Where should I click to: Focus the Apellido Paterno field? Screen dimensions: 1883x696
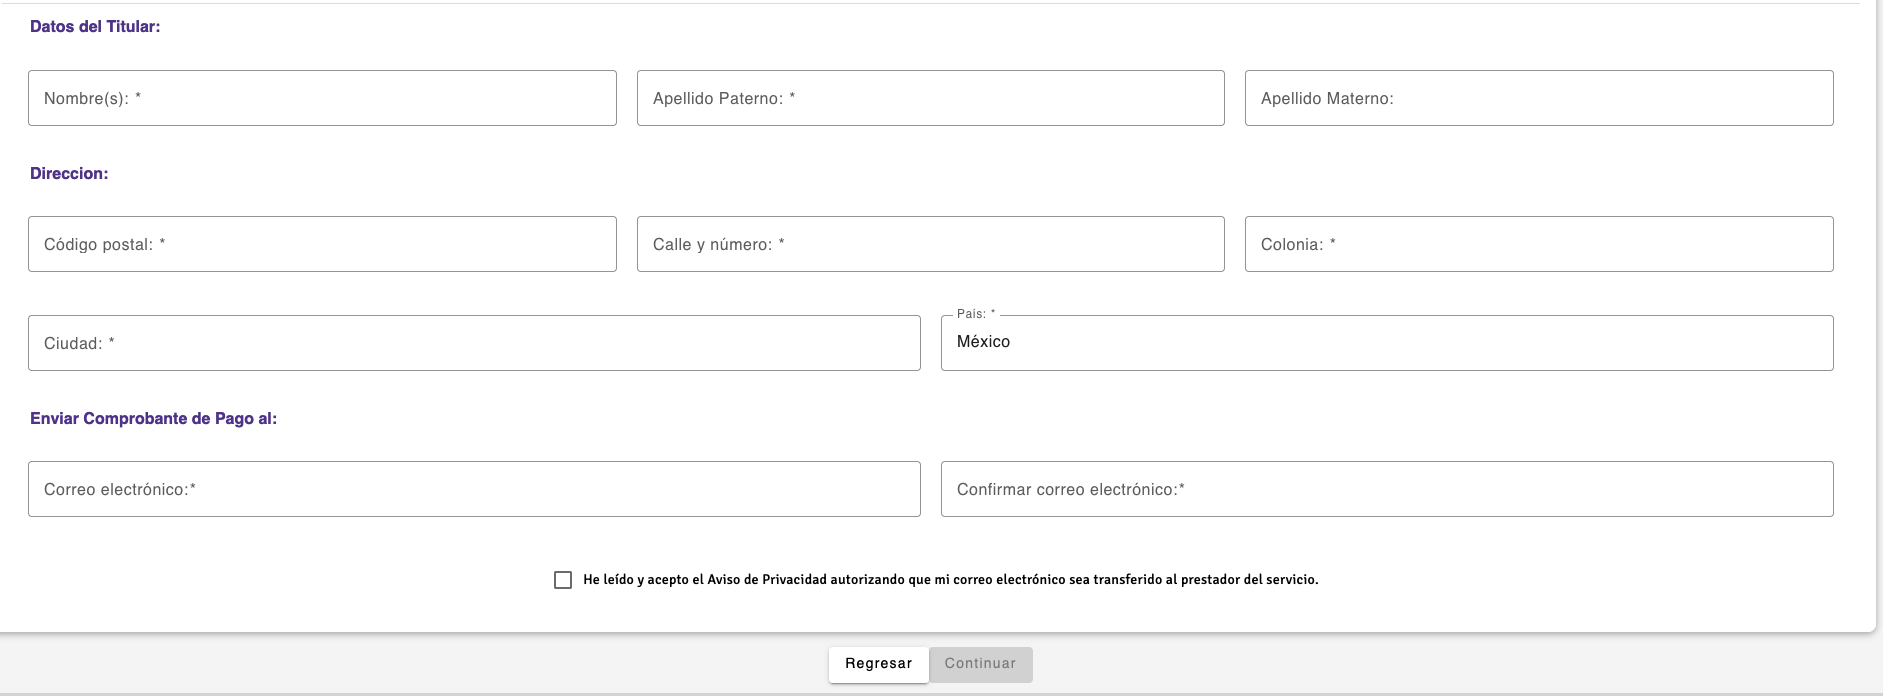(x=930, y=98)
